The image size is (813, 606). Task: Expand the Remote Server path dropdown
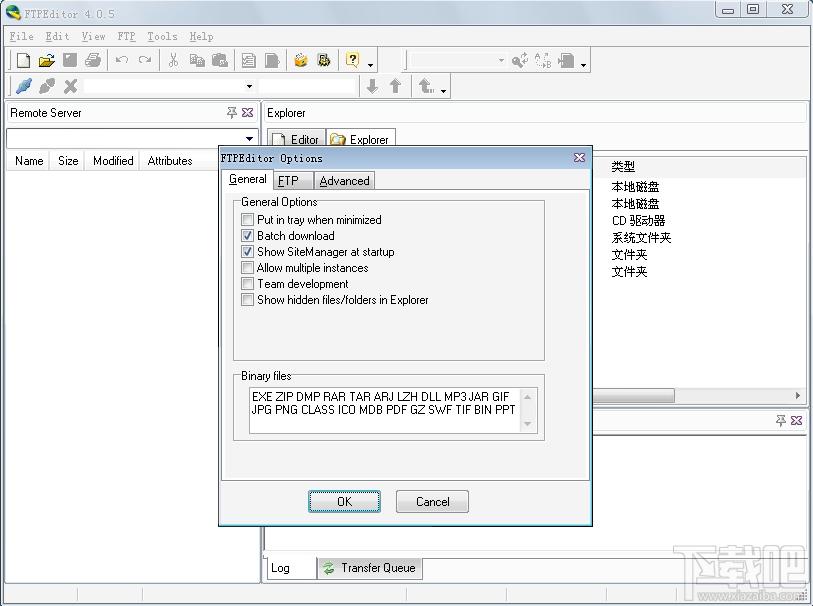pos(249,138)
